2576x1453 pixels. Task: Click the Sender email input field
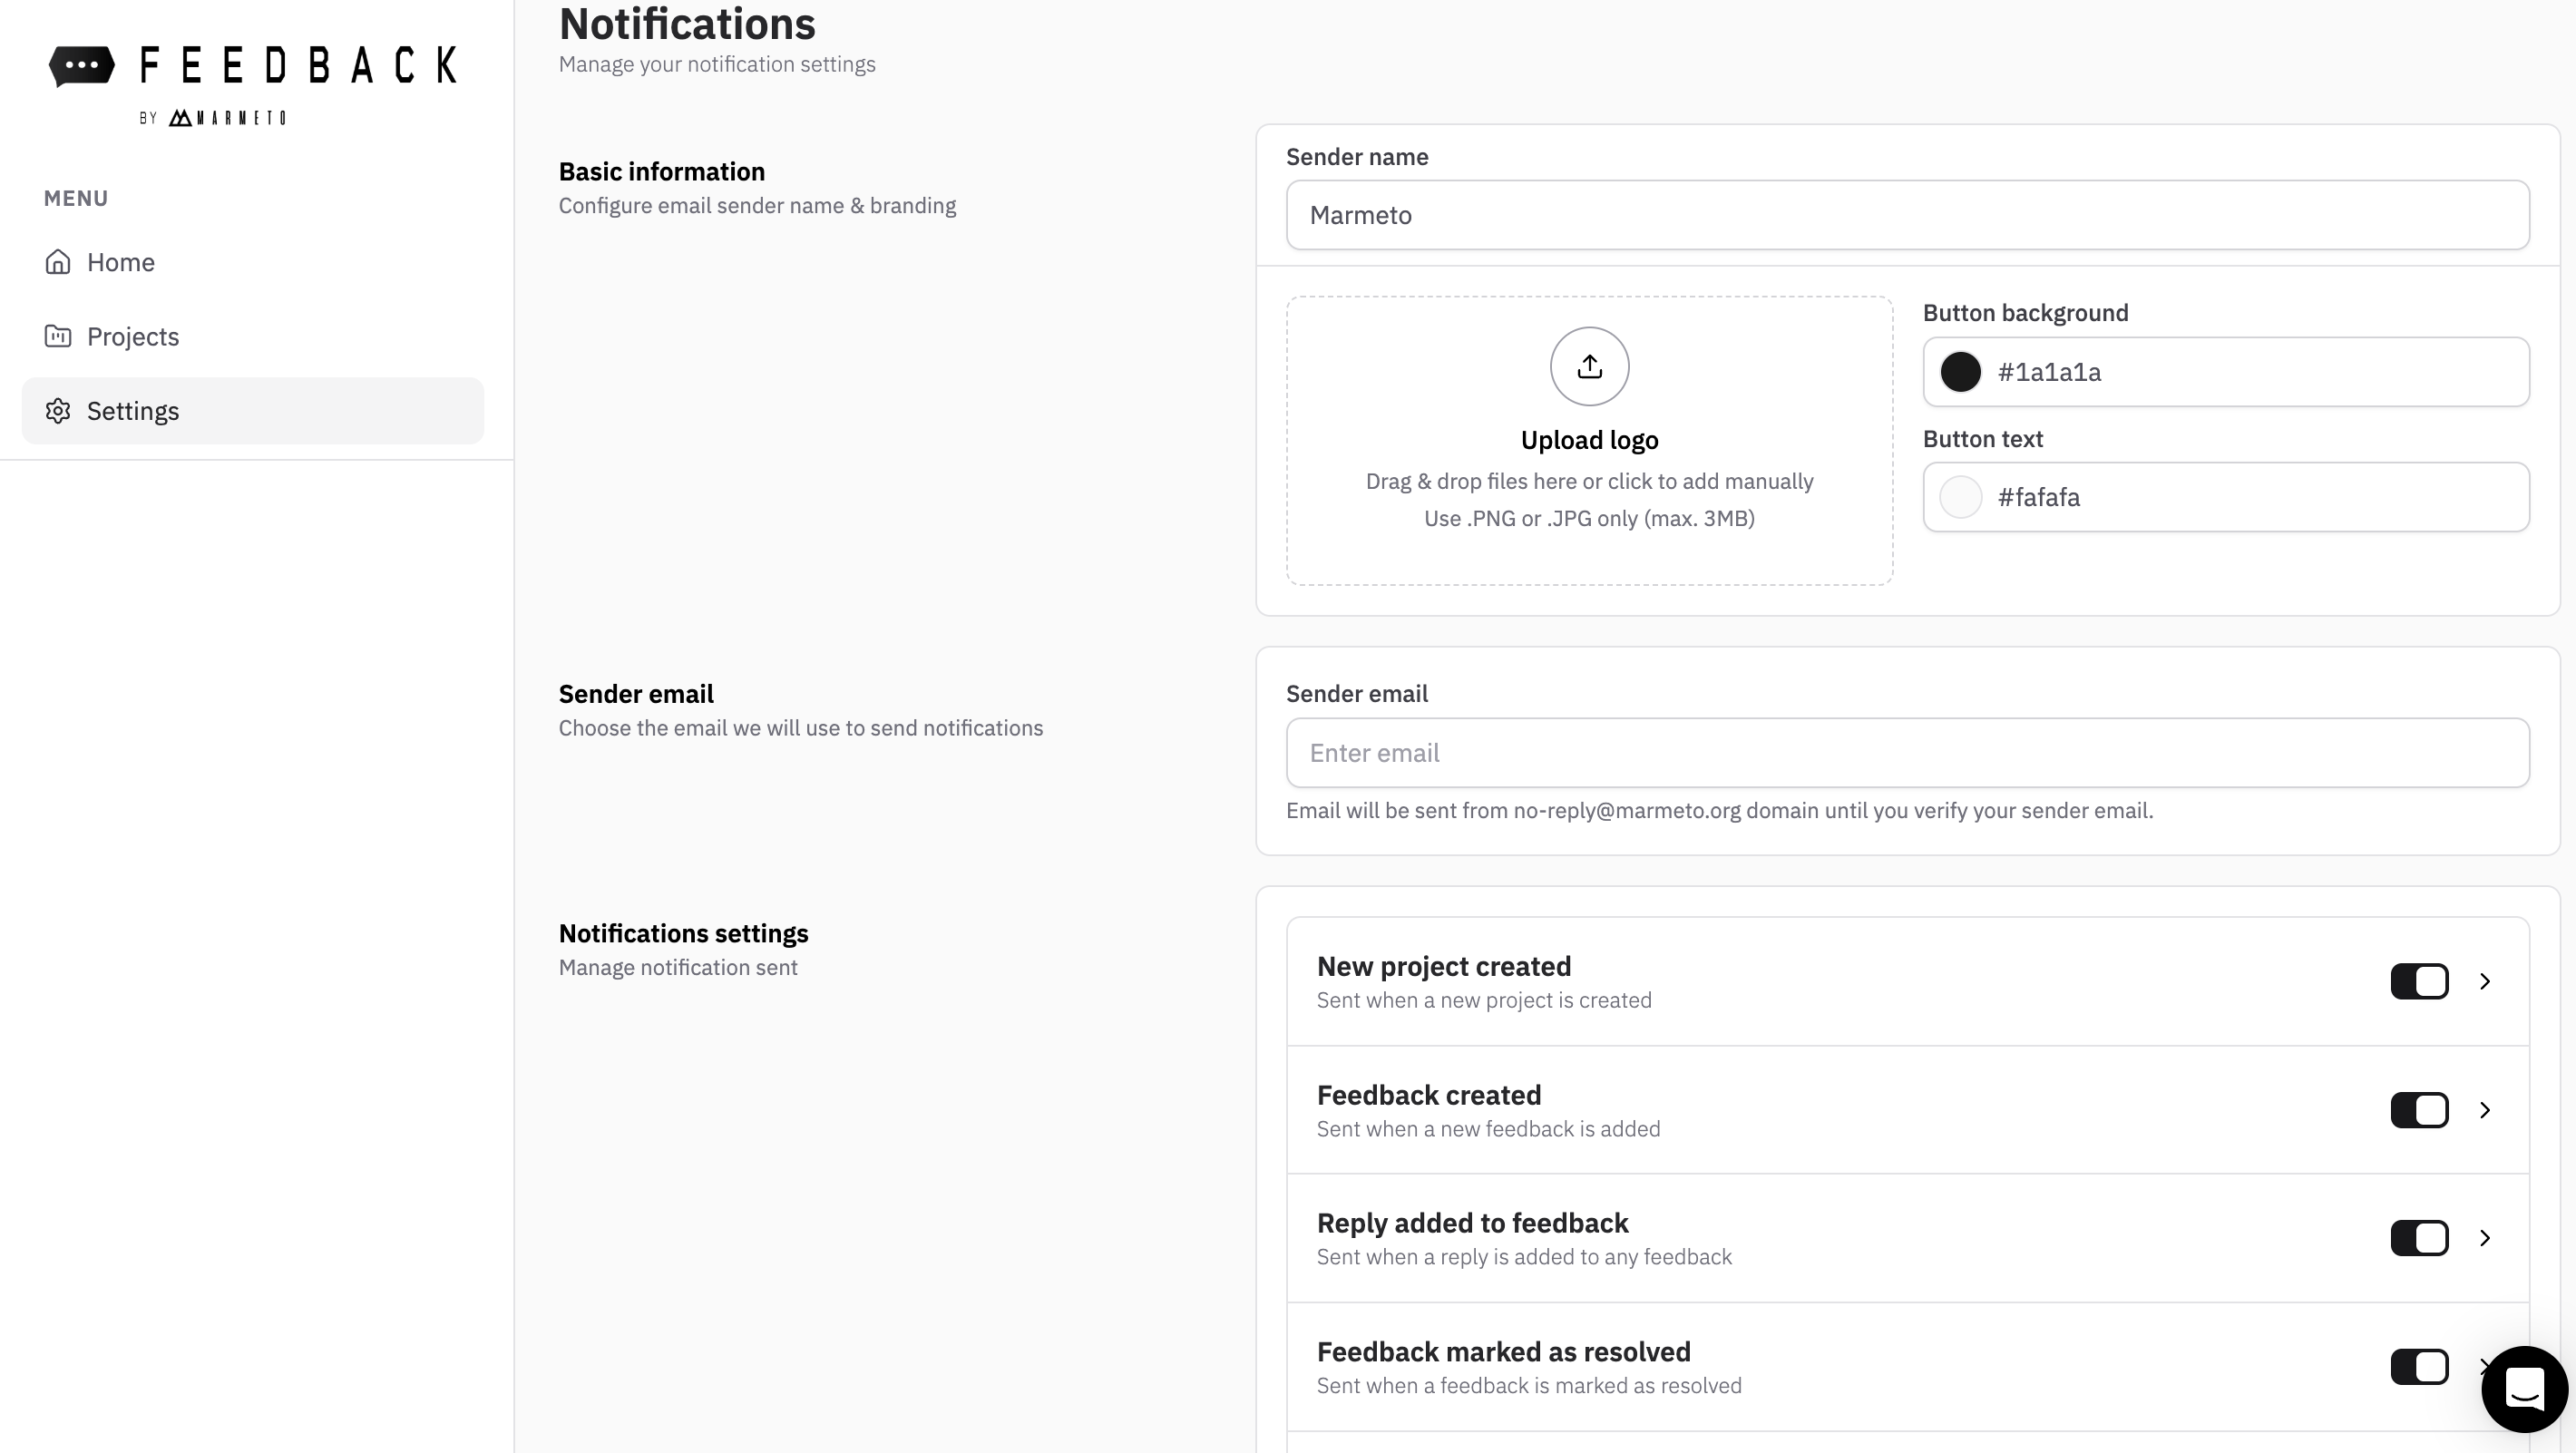1906,753
